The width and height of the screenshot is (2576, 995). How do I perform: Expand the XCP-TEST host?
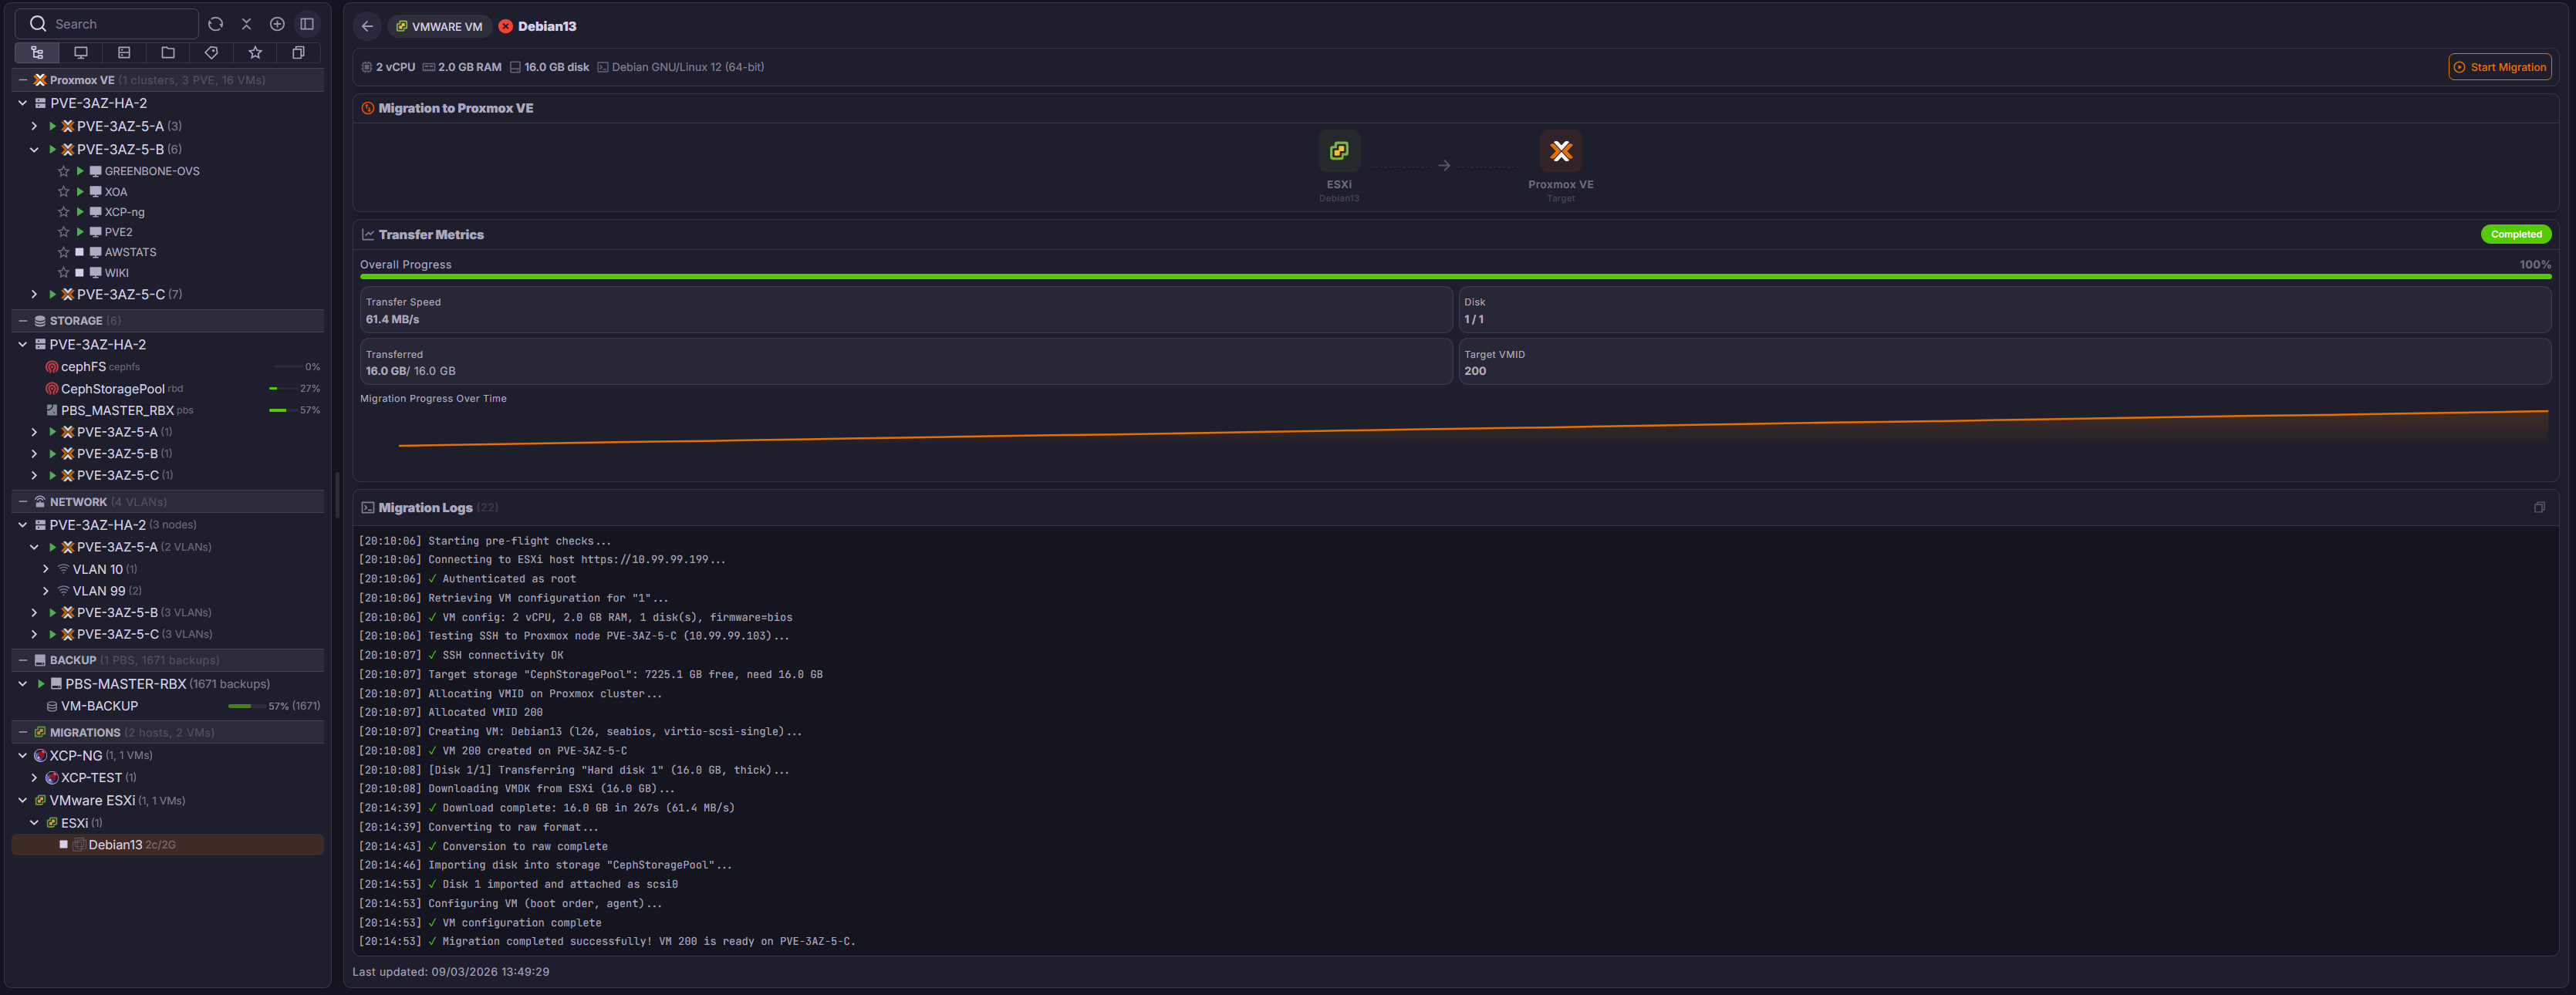coord(34,777)
